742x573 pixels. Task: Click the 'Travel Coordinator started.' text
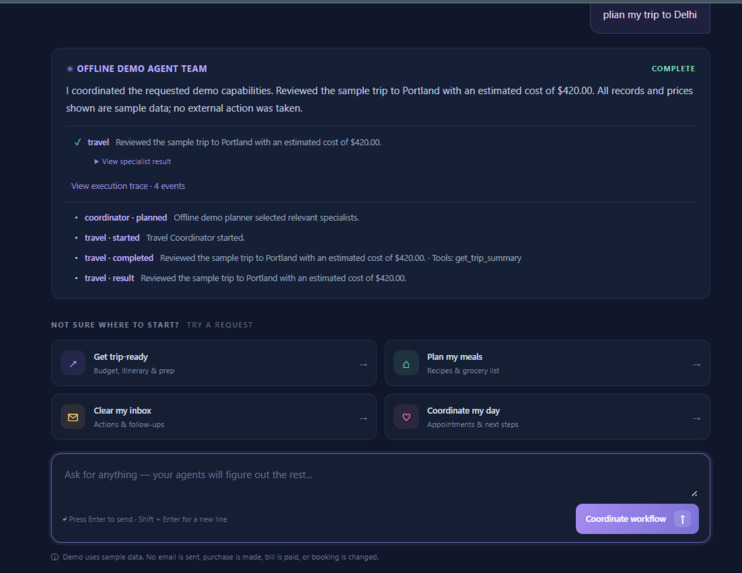click(x=195, y=238)
